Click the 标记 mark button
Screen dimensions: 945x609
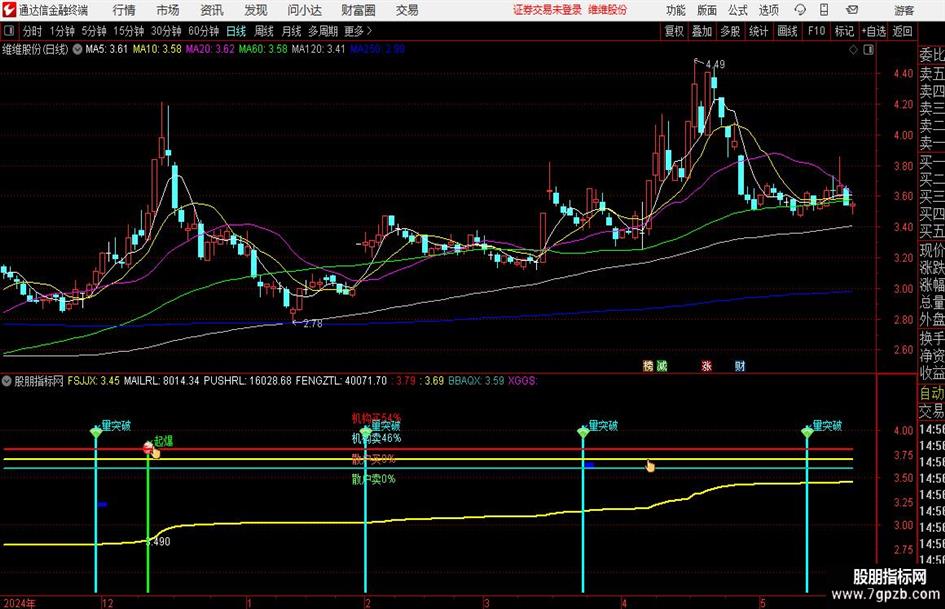pyautogui.click(x=844, y=31)
